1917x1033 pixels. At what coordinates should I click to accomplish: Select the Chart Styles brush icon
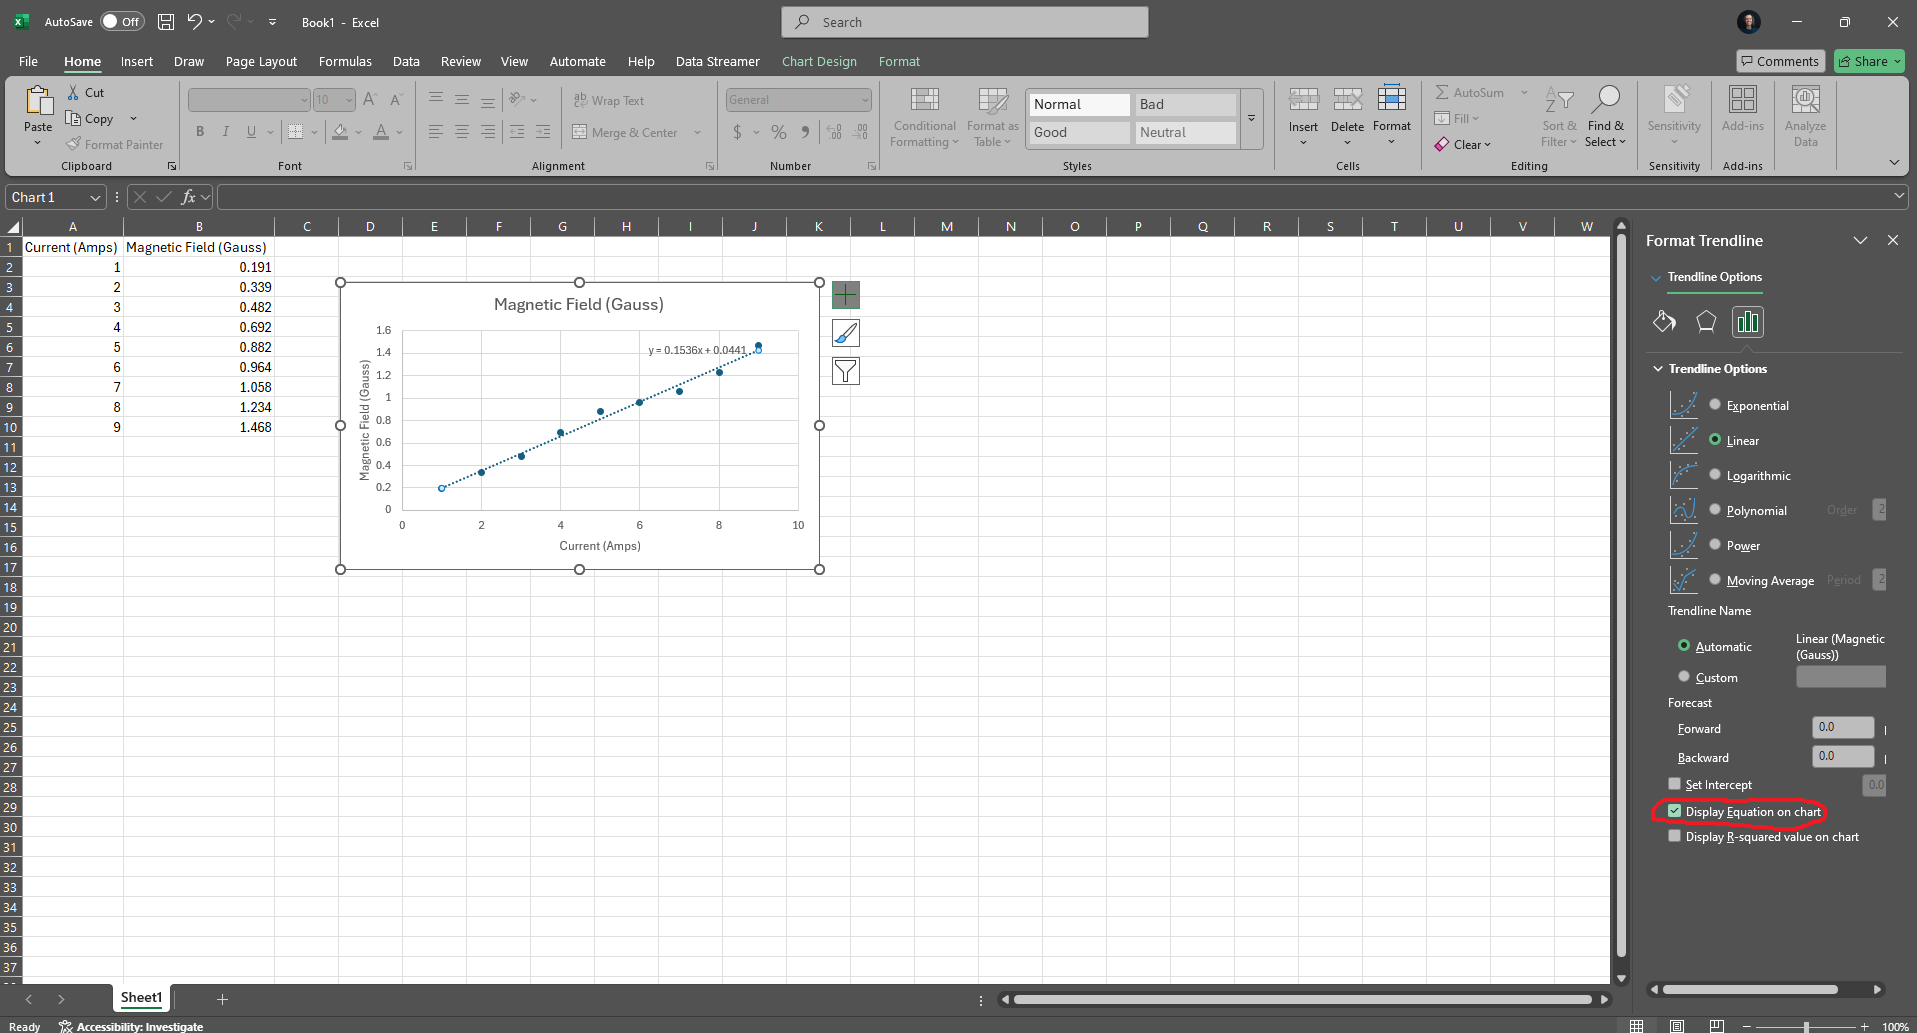click(845, 332)
